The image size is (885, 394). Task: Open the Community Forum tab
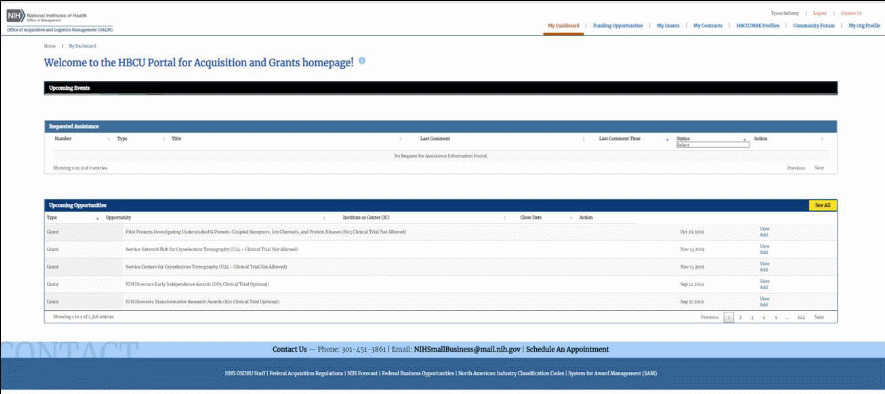813,25
